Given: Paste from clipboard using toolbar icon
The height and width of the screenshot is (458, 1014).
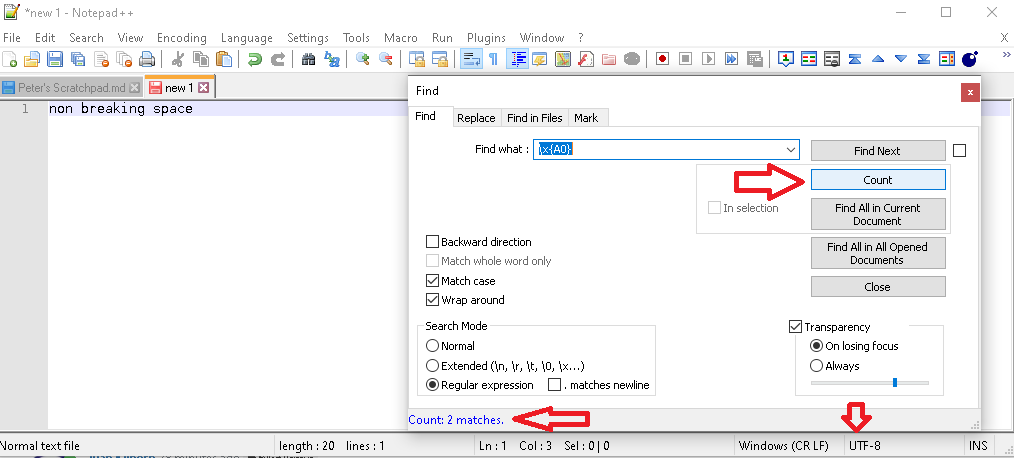Looking at the screenshot, I should [x=224, y=60].
